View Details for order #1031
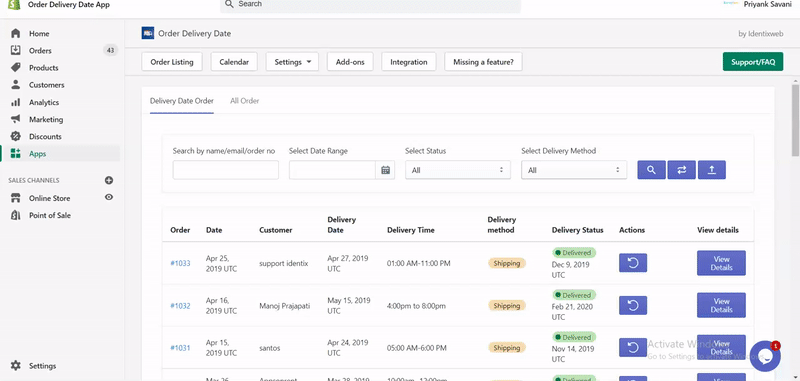This screenshot has height=381, width=800. tap(721, 347)
